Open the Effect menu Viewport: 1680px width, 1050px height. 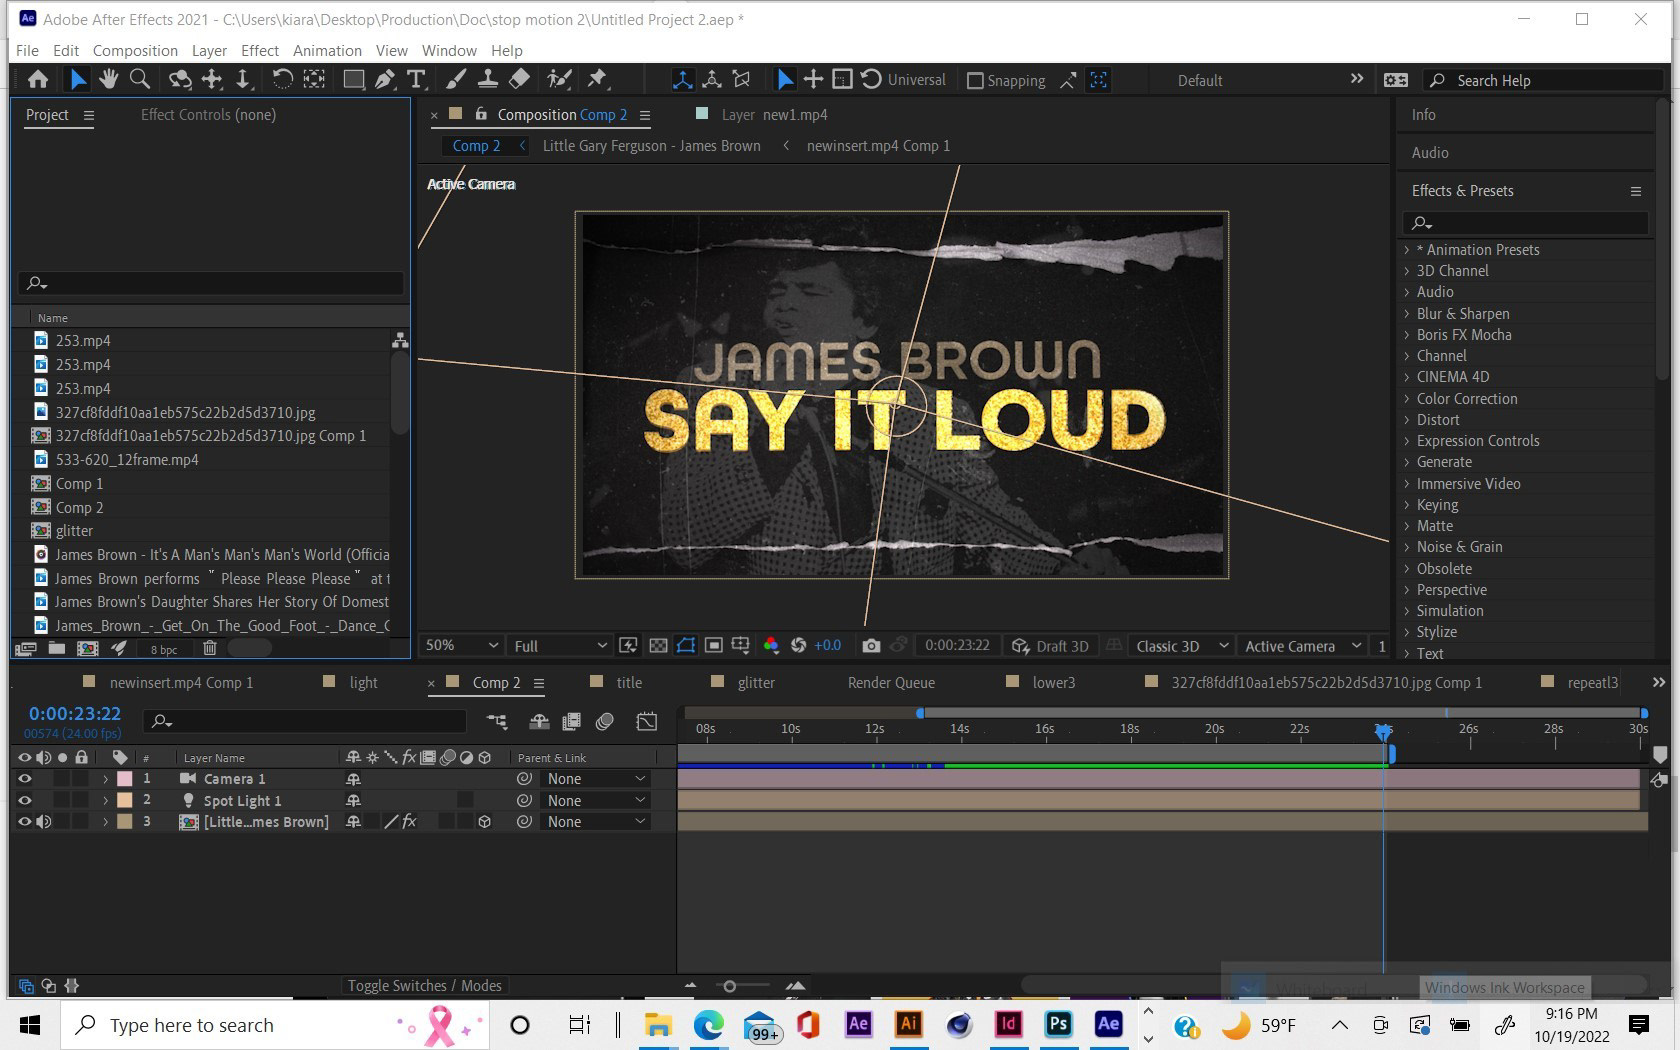point(259,50)
